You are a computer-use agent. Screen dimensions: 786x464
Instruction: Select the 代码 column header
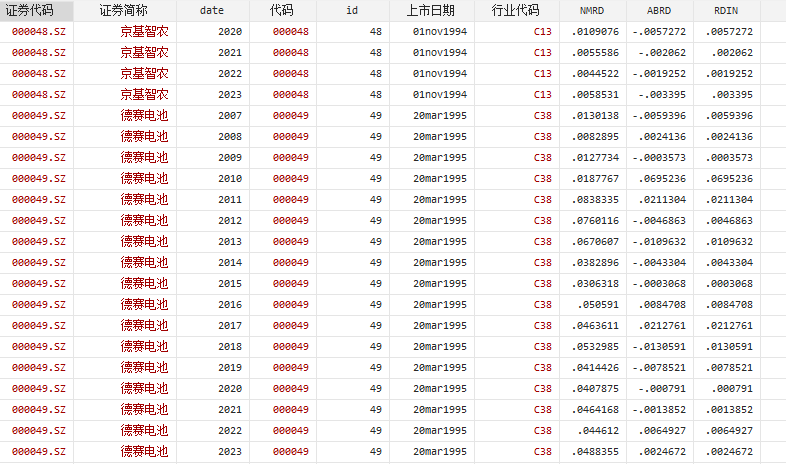(282, 11)
